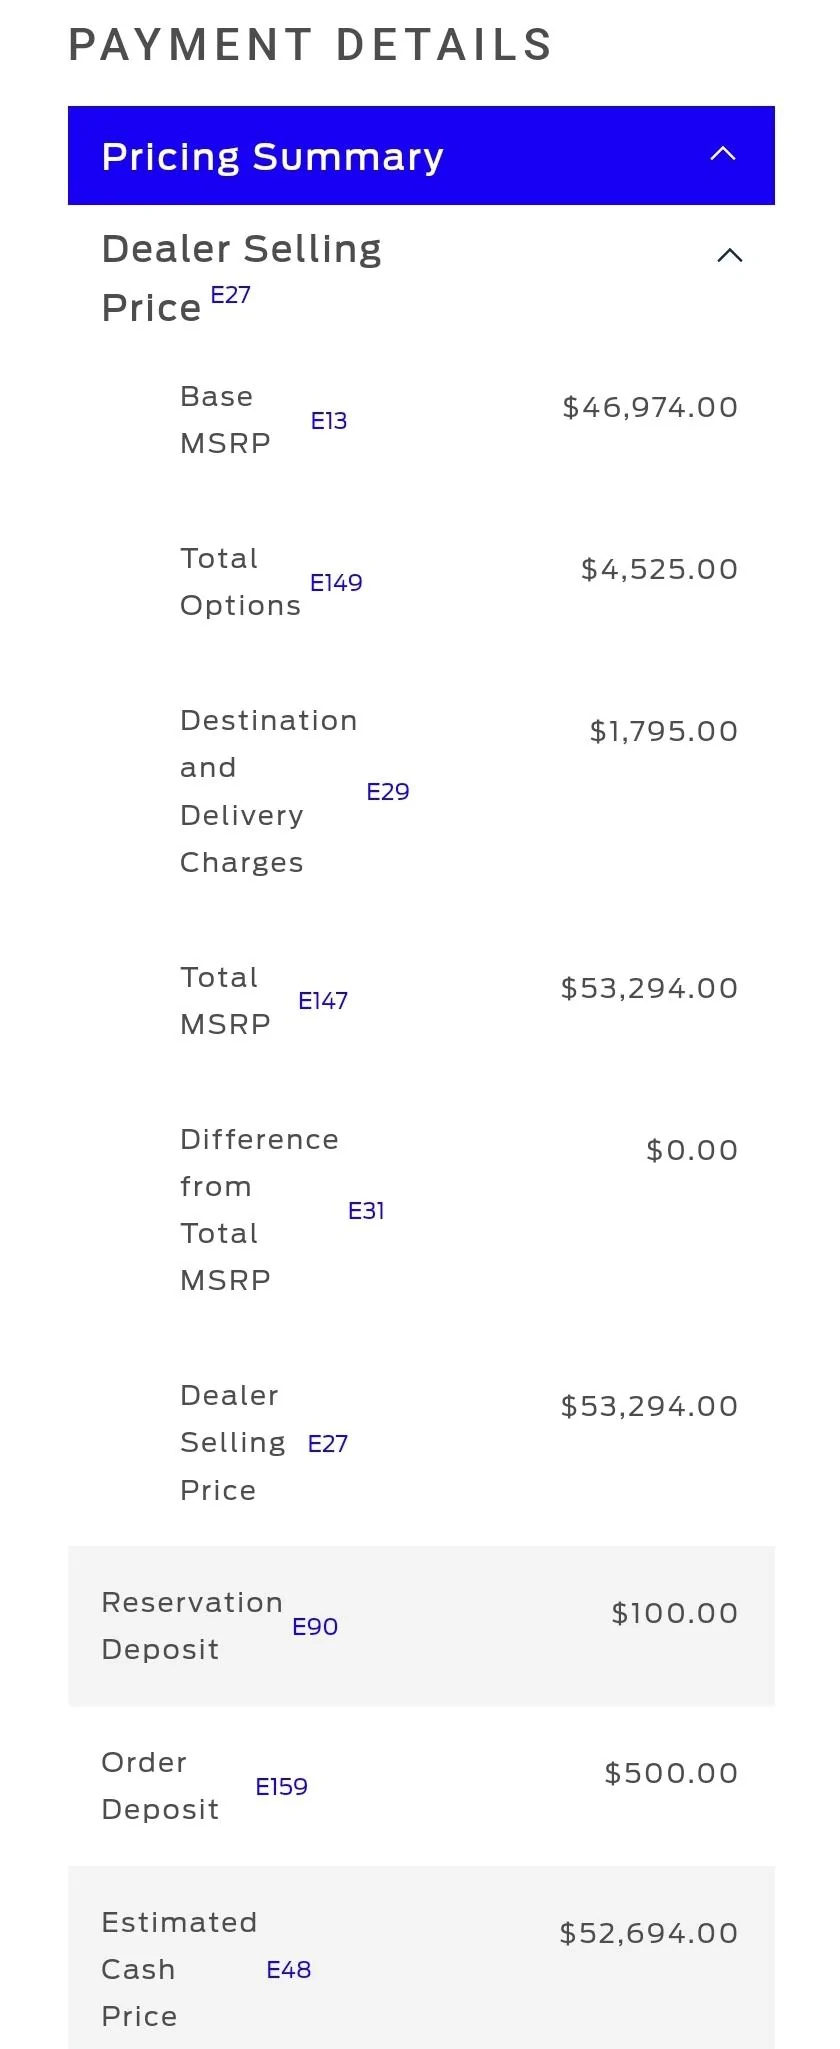Open footnote E147 next to Total MSRP
Viewport: 840px width, 2049px height.
(x=323, y=1001)
